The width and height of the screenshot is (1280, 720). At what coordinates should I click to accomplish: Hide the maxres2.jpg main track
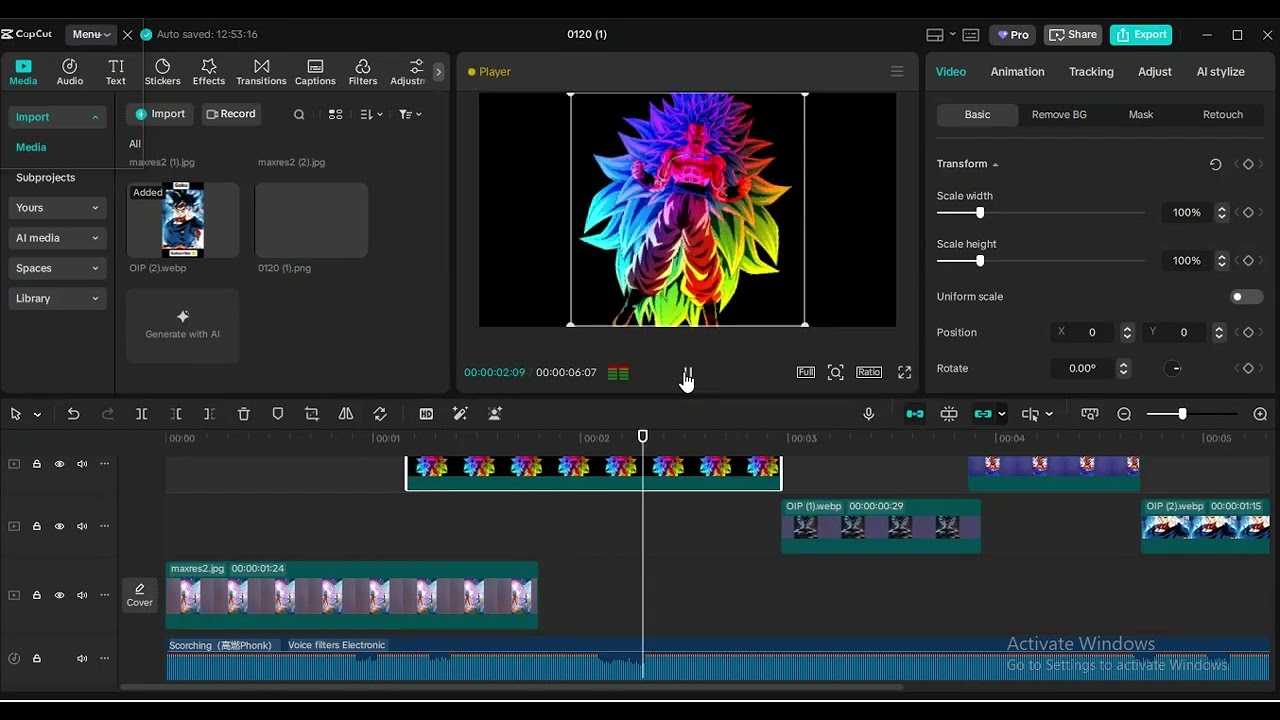click(59, 596)
